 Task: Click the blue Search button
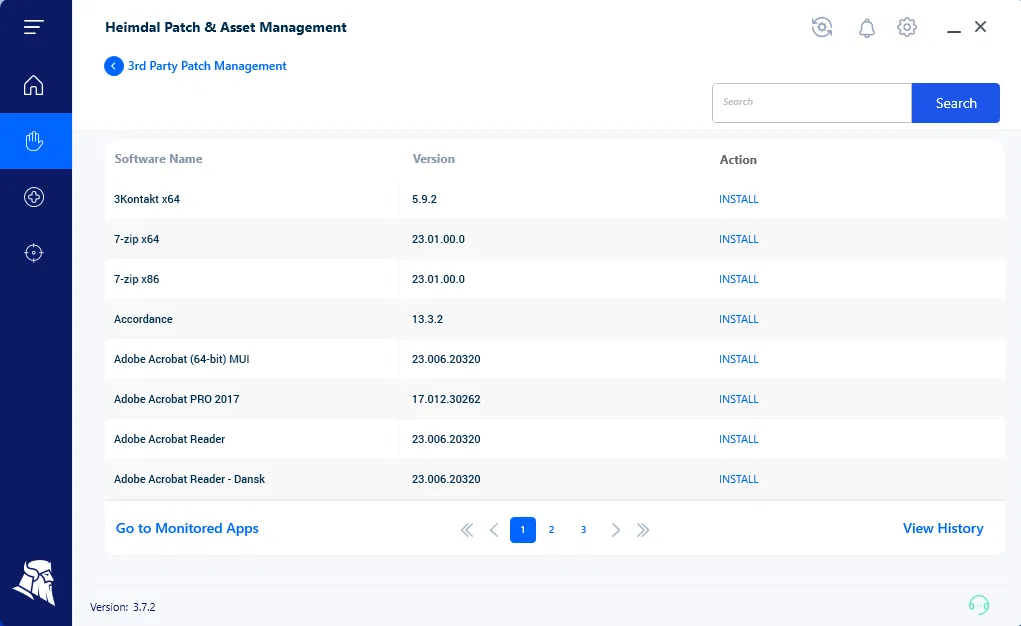point(956,103)
